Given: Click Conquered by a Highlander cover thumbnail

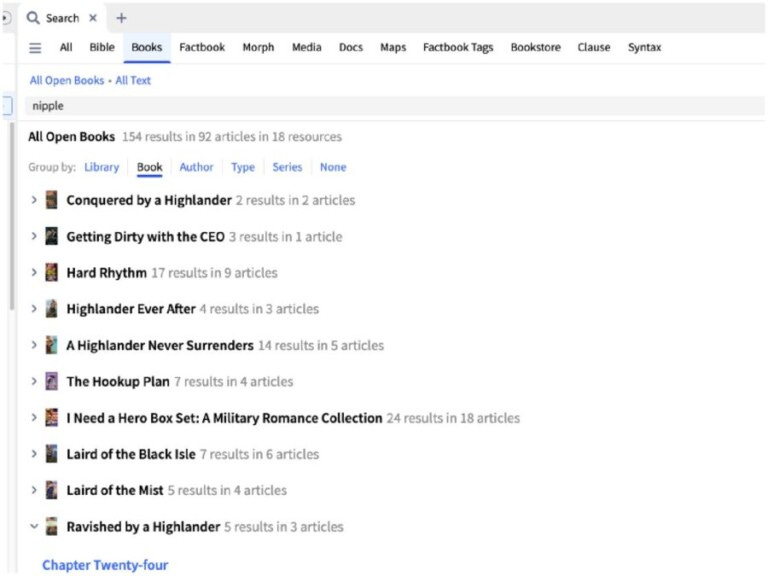Looking at the screenshot, I should [x=51, y=200].
